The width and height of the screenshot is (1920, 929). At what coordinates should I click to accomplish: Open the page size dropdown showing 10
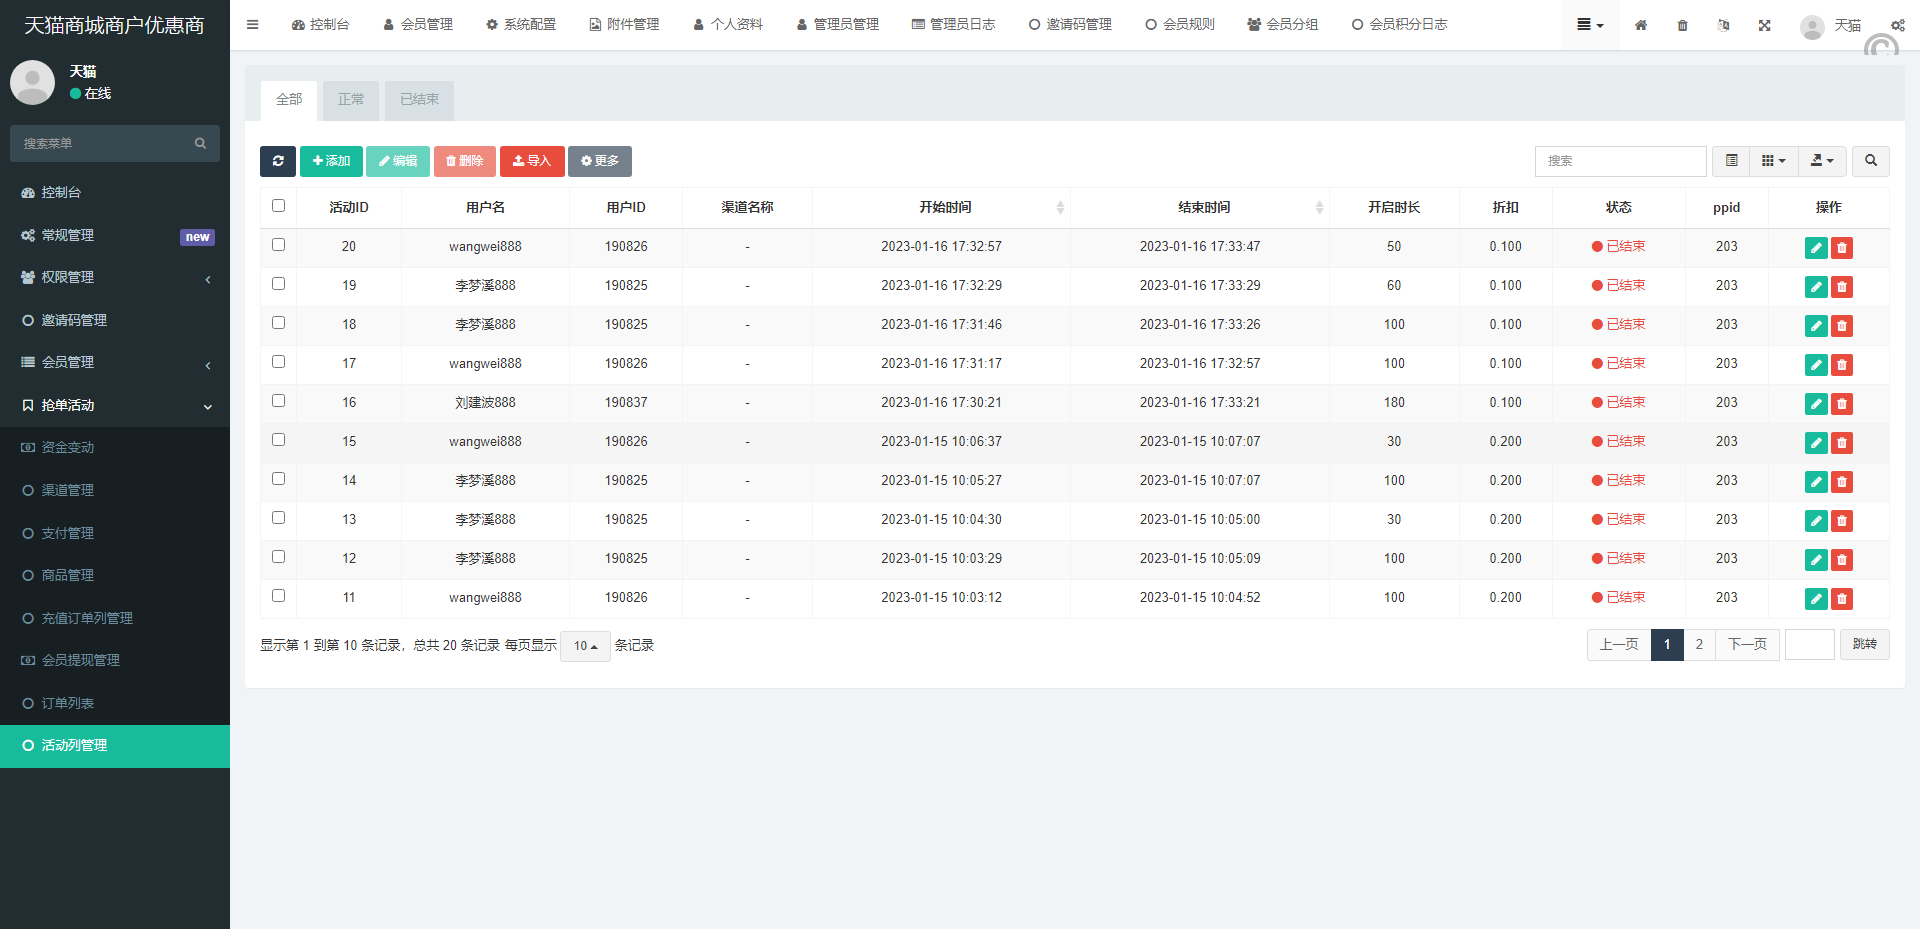(585, 646)
